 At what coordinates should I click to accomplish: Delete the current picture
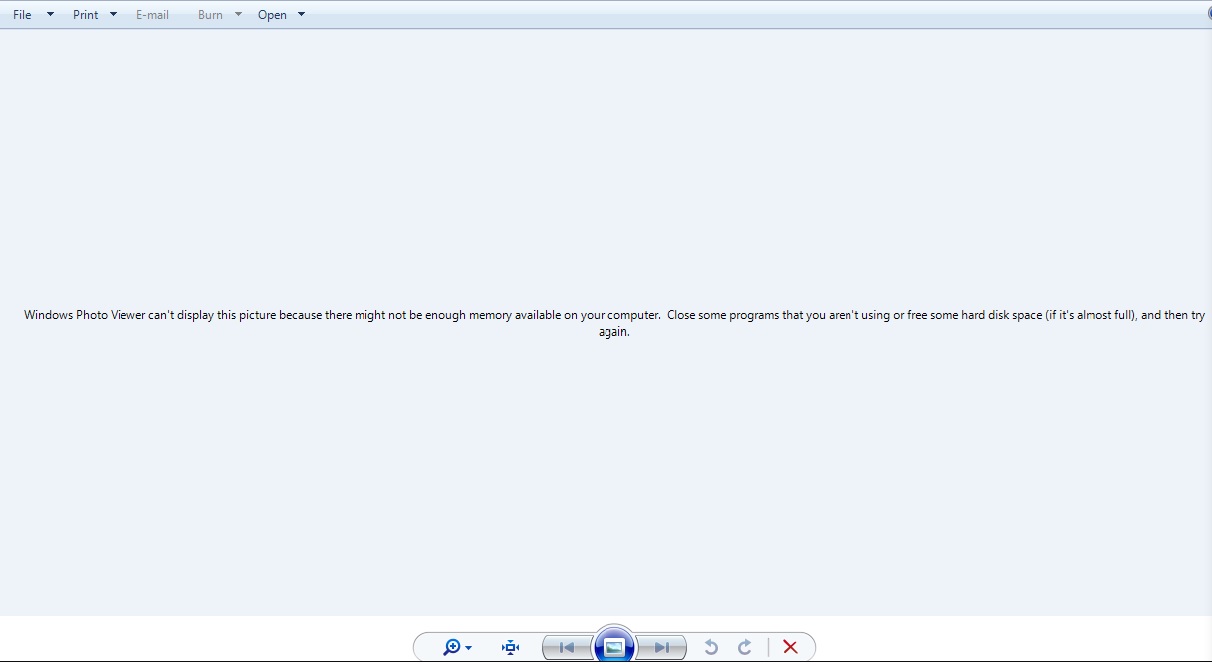tap(790, 647)
